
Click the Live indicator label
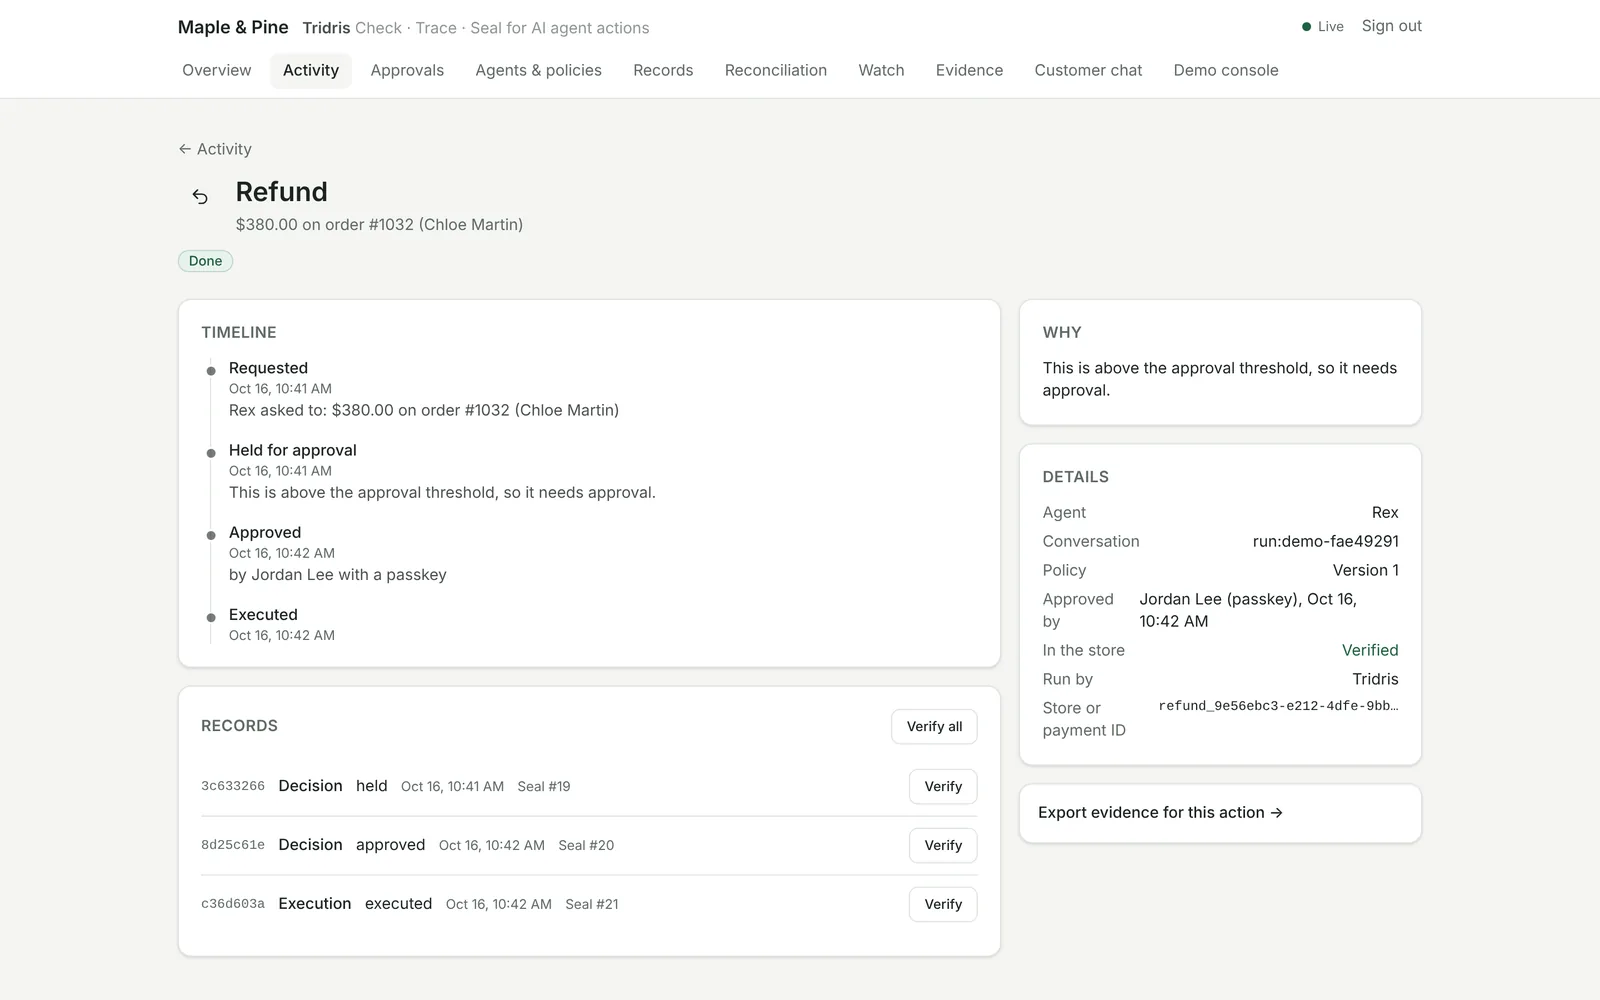(x=1330, y=27)
